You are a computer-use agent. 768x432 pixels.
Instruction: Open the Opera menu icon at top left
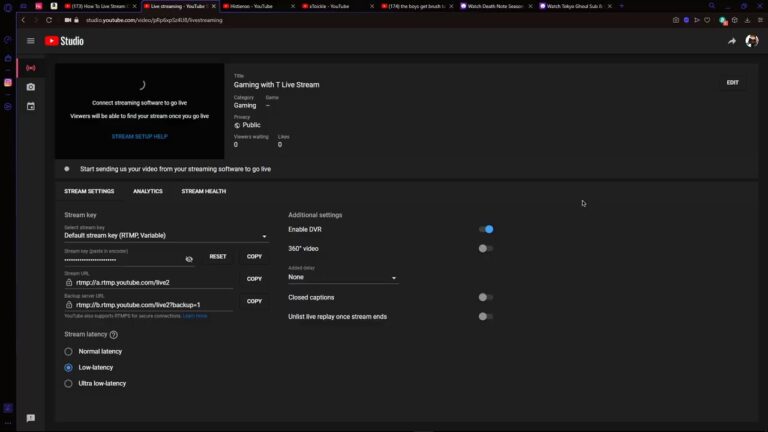click(x=8, y=7)
